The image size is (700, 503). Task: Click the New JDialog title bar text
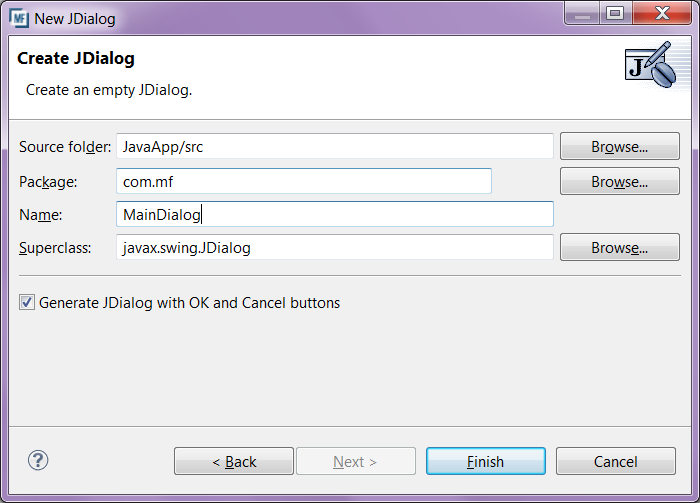point(75,17)
